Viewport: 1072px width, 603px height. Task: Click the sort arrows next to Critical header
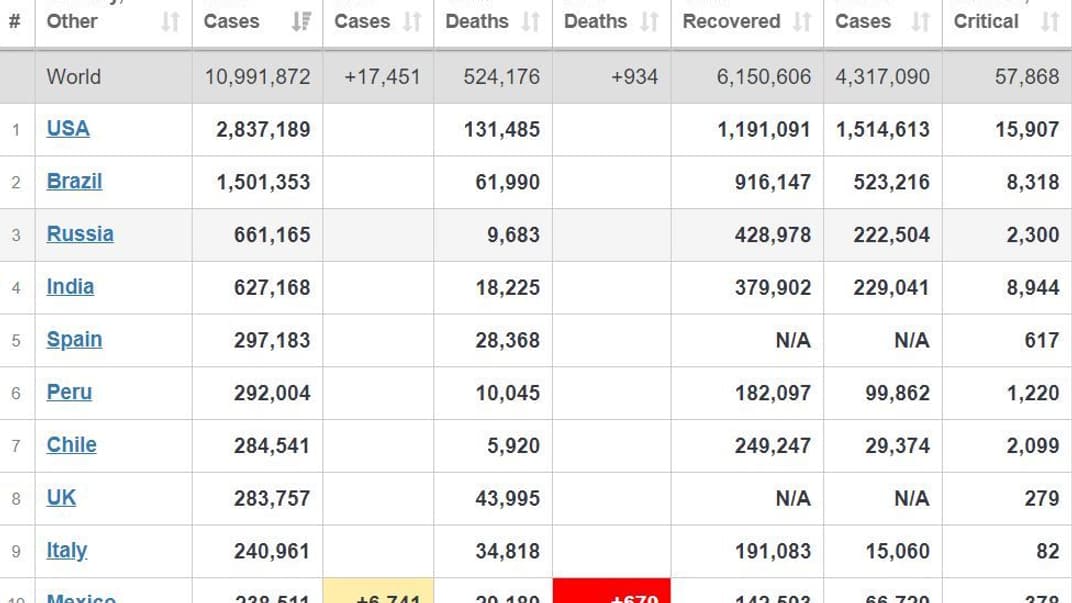tap(1049, 21)
